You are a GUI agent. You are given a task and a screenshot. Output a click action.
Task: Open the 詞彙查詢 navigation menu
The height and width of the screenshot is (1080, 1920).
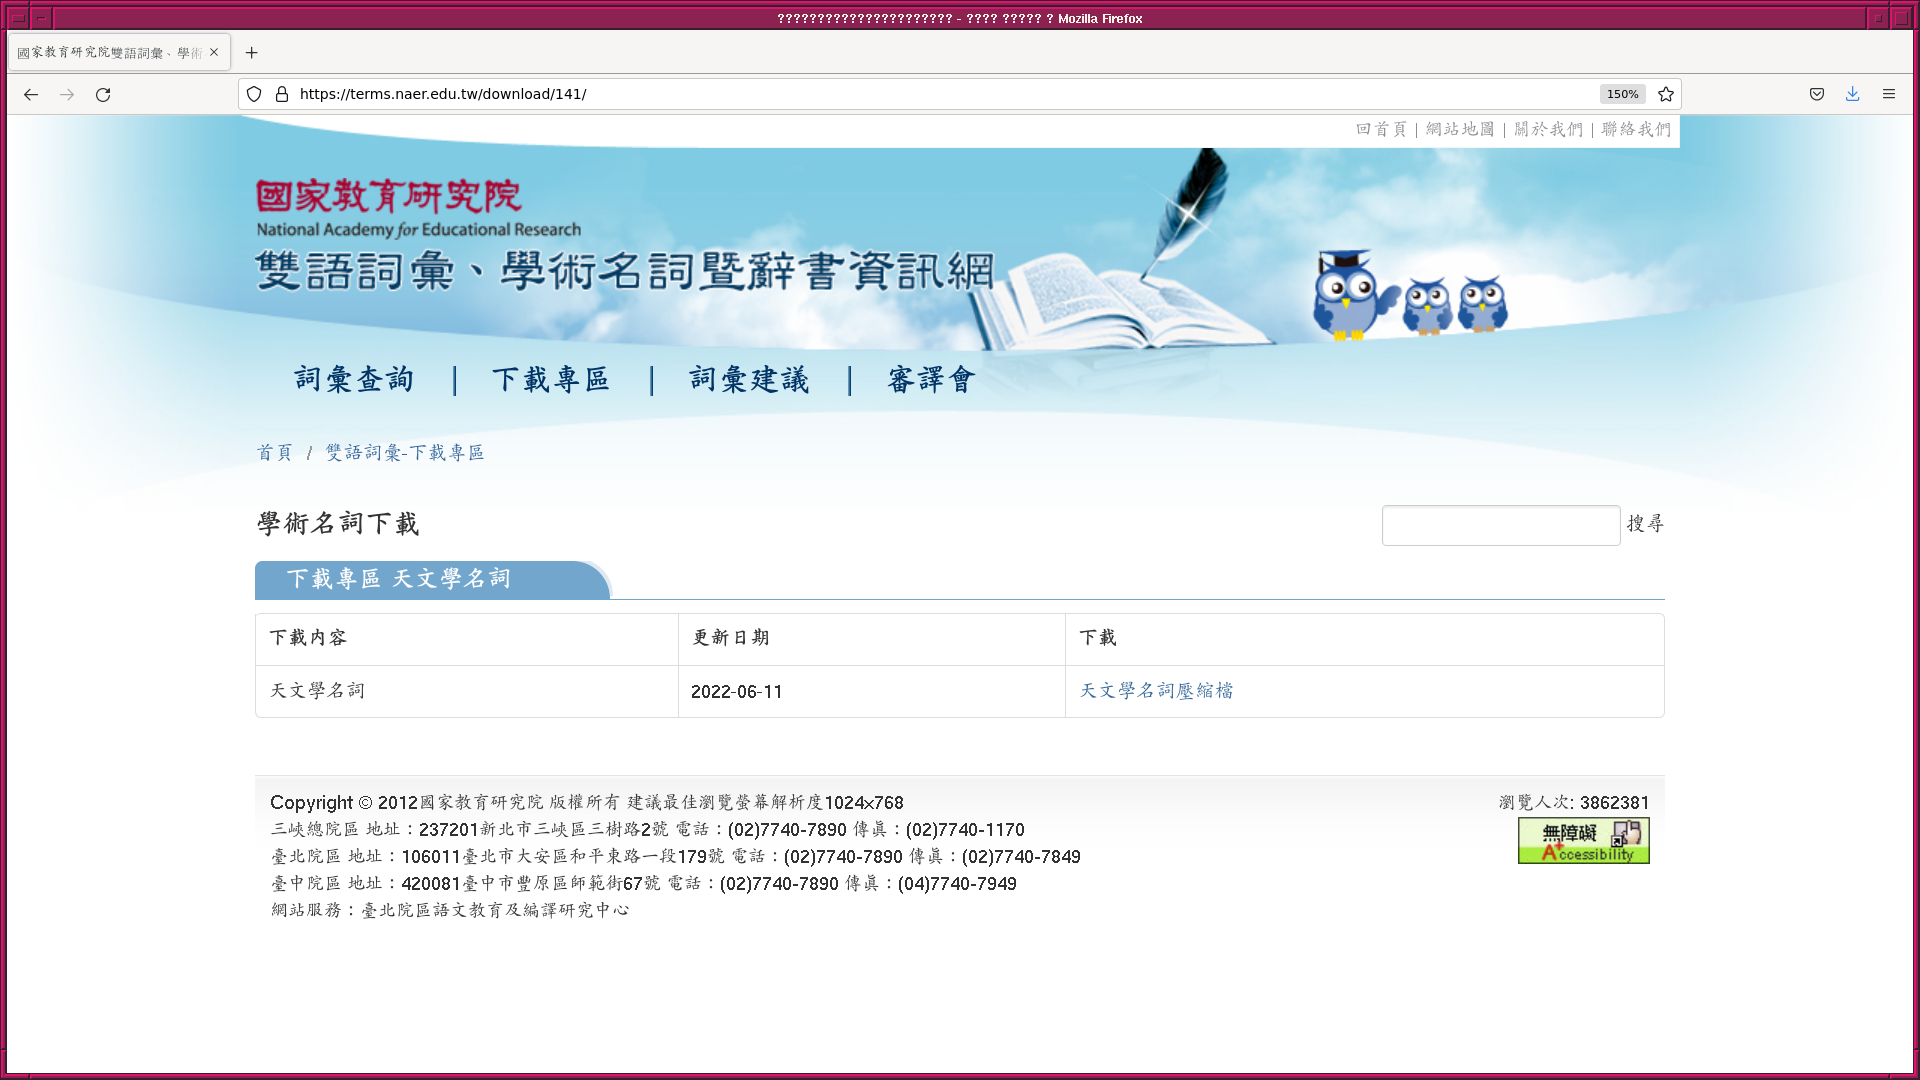click(x=354, y=380)
